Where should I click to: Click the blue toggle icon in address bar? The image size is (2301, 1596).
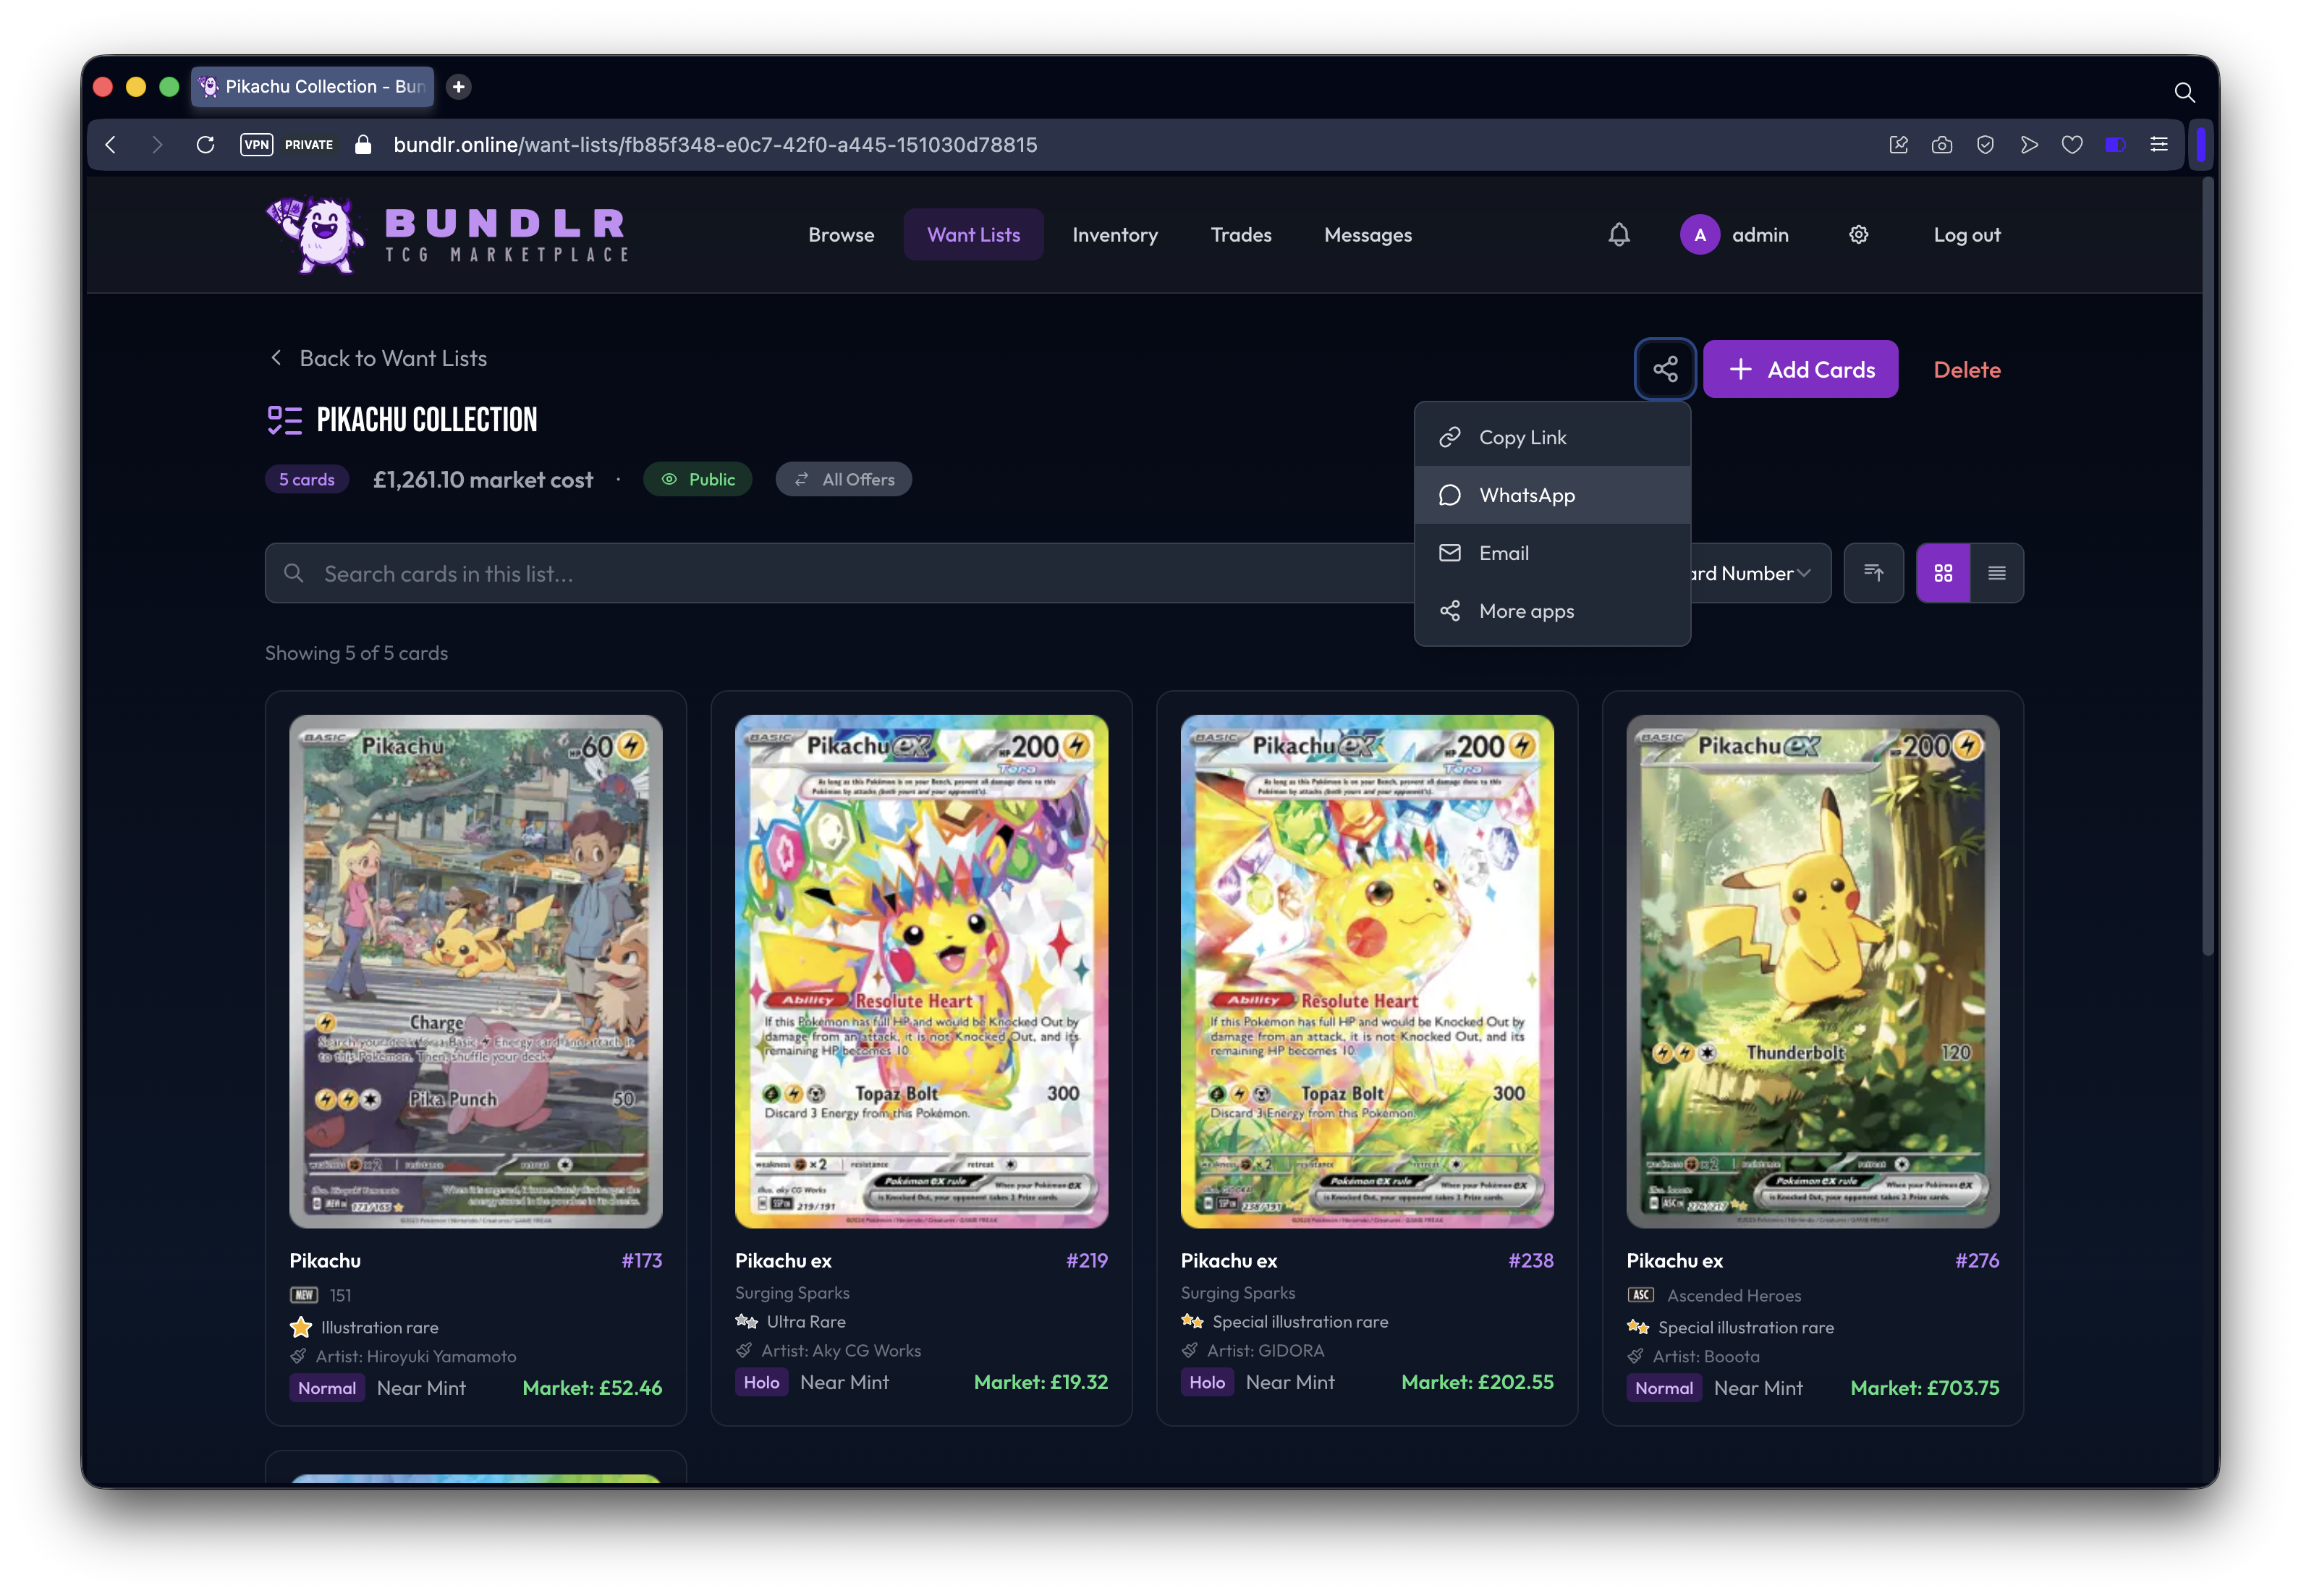pyautogui.click(x=2115, y=145)
